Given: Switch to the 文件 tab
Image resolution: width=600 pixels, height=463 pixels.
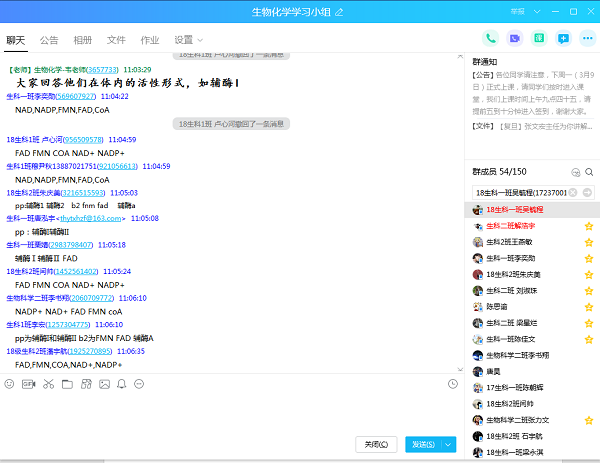Looking at the screenshot, I should pyautogui.click(x=116, y=40).
